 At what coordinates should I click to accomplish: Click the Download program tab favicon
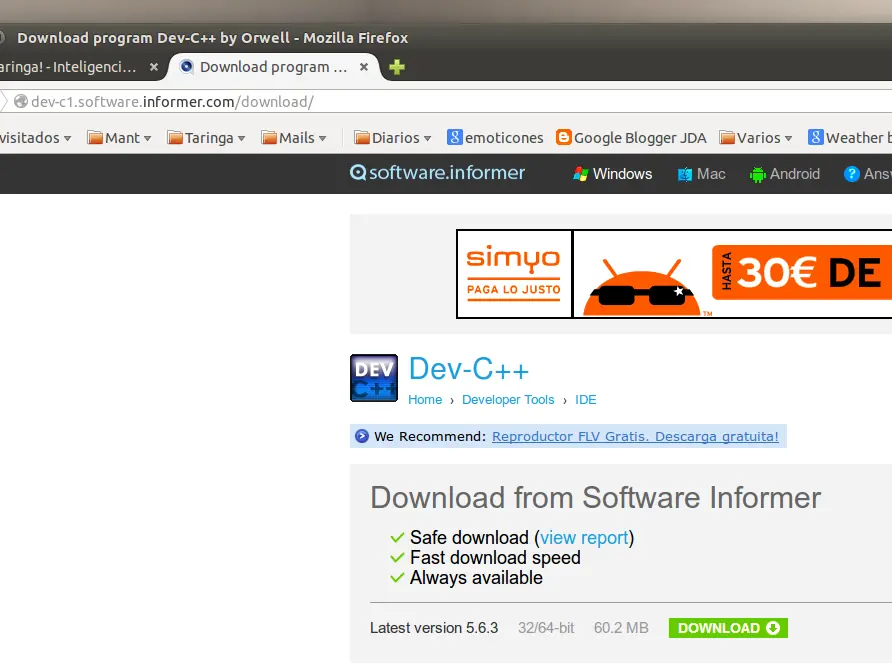pyautogui.click(x=186, y=67)
